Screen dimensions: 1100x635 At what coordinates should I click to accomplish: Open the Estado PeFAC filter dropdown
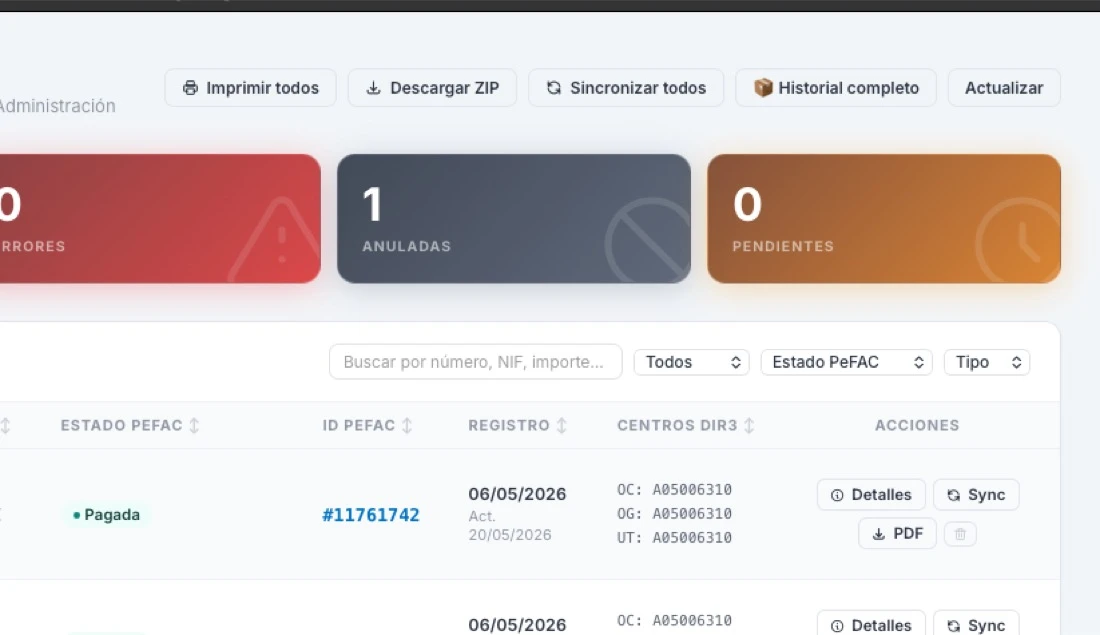pyautogui.click(x=847, y=362)
